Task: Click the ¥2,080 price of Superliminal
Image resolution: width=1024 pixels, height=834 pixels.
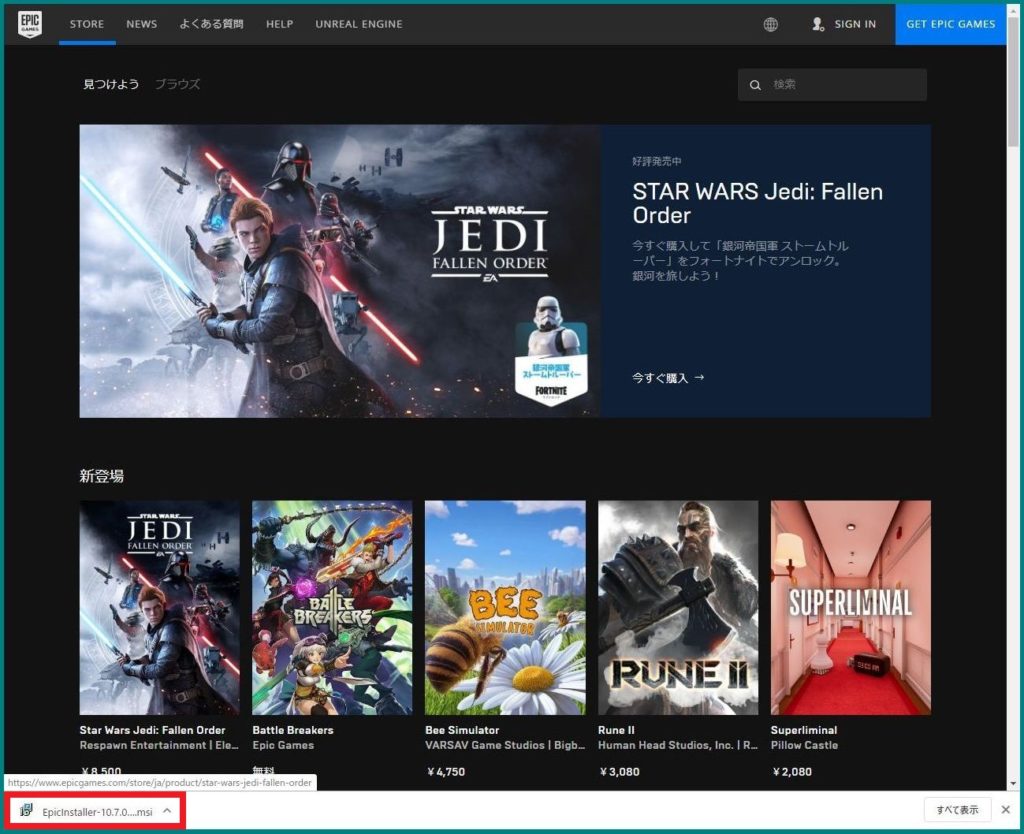Action: (x=792, y=772)
